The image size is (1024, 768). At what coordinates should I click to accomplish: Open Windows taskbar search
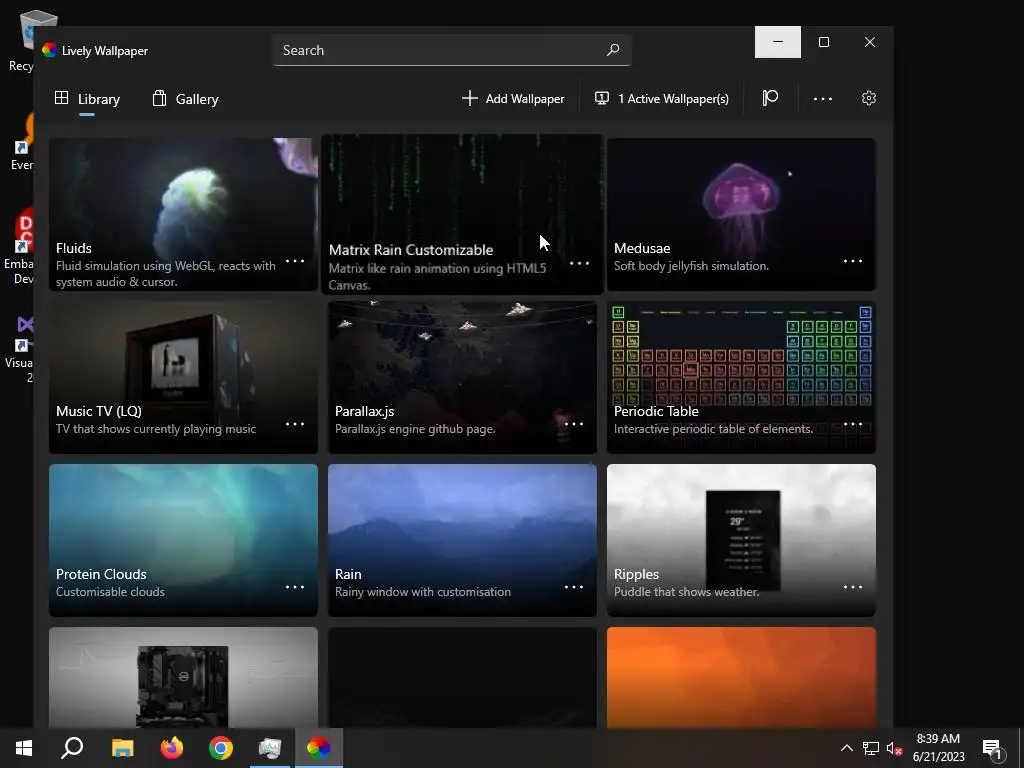pyautogui.click(x=72, y=748)
